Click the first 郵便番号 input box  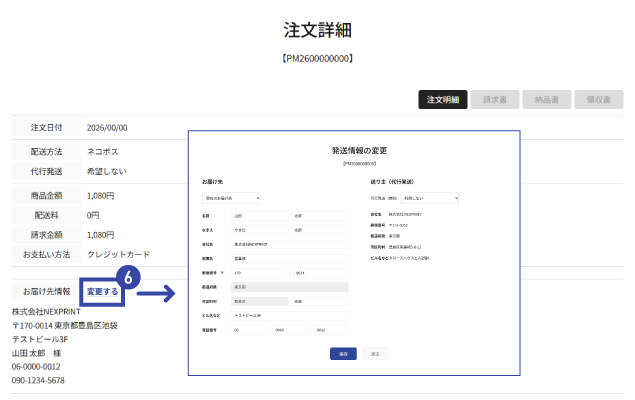[258, 271]
